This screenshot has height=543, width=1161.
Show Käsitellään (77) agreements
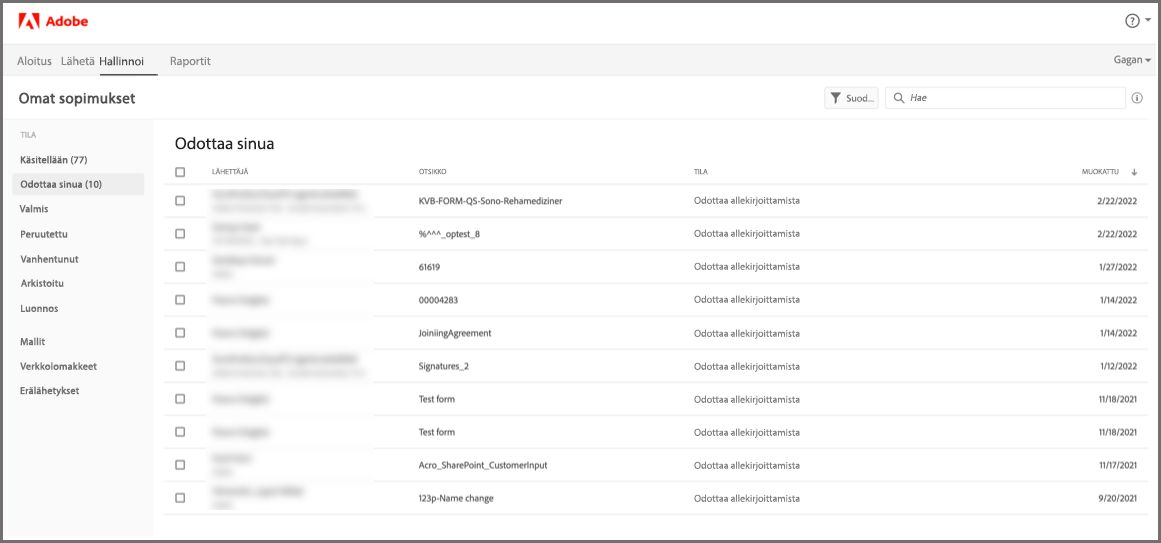(55, 159)
